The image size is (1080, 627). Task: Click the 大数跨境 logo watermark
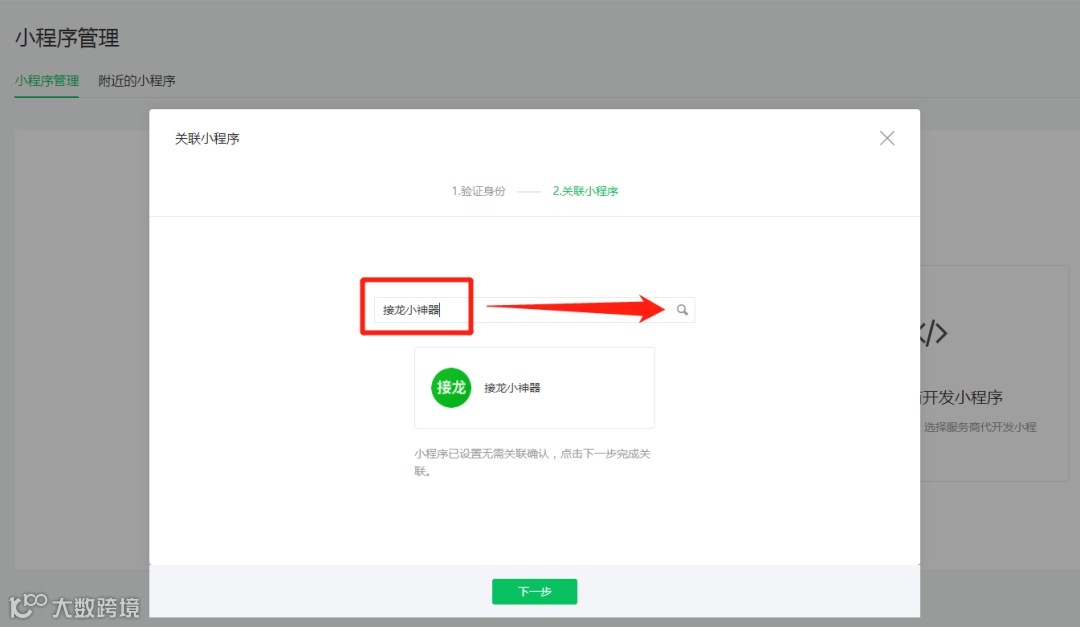[73, 606]
